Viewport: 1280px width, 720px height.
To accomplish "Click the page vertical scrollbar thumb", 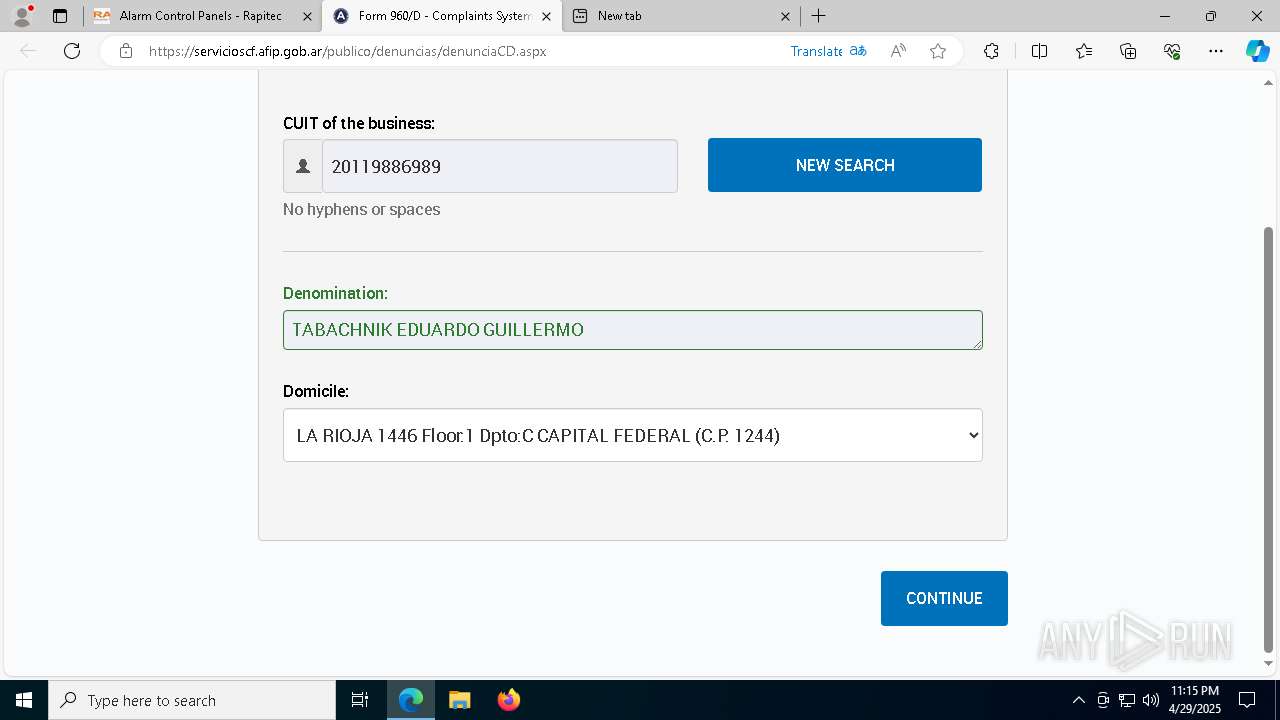I will [1269, 440].
